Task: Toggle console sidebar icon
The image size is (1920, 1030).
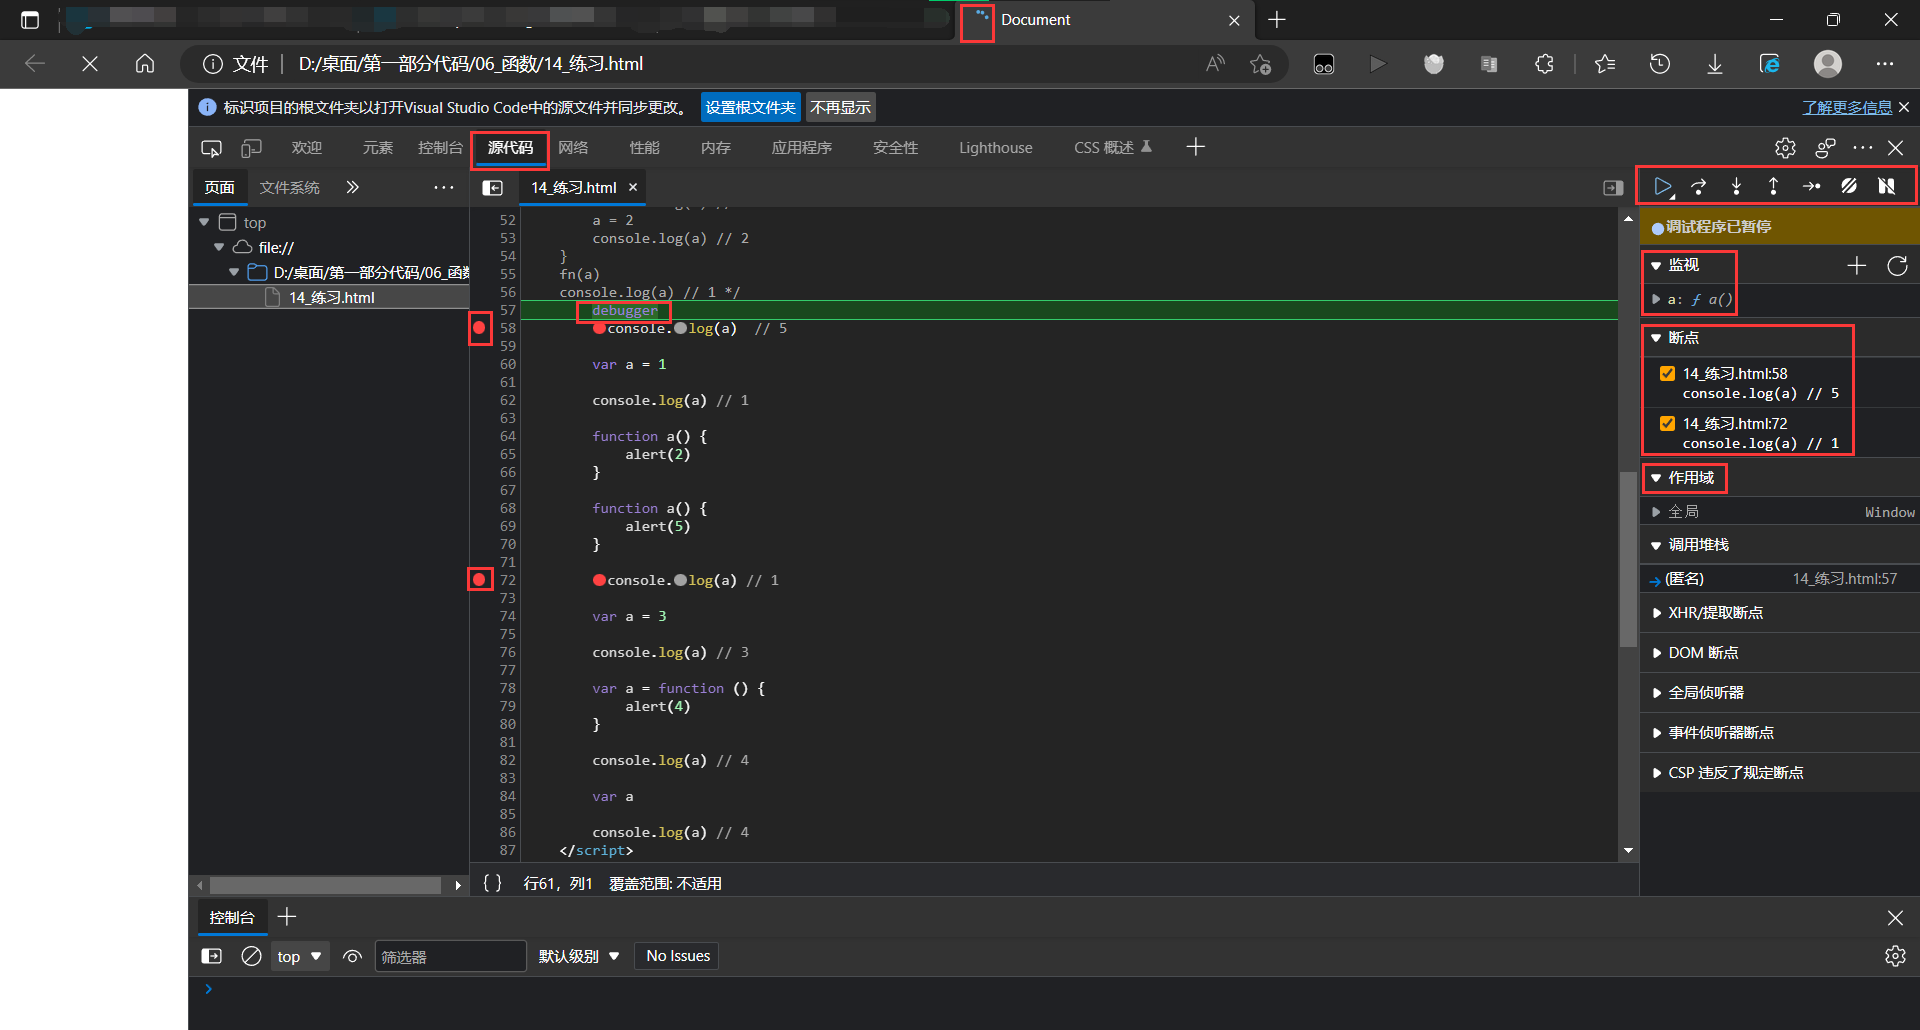Action: point(212,956)
